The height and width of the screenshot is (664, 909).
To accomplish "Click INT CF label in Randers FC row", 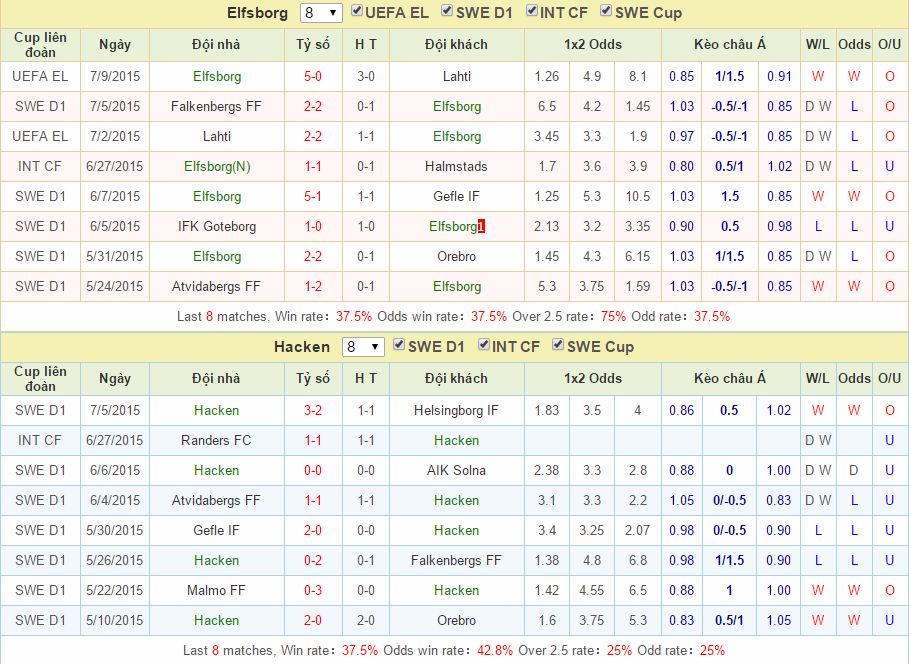I will 40,441.
